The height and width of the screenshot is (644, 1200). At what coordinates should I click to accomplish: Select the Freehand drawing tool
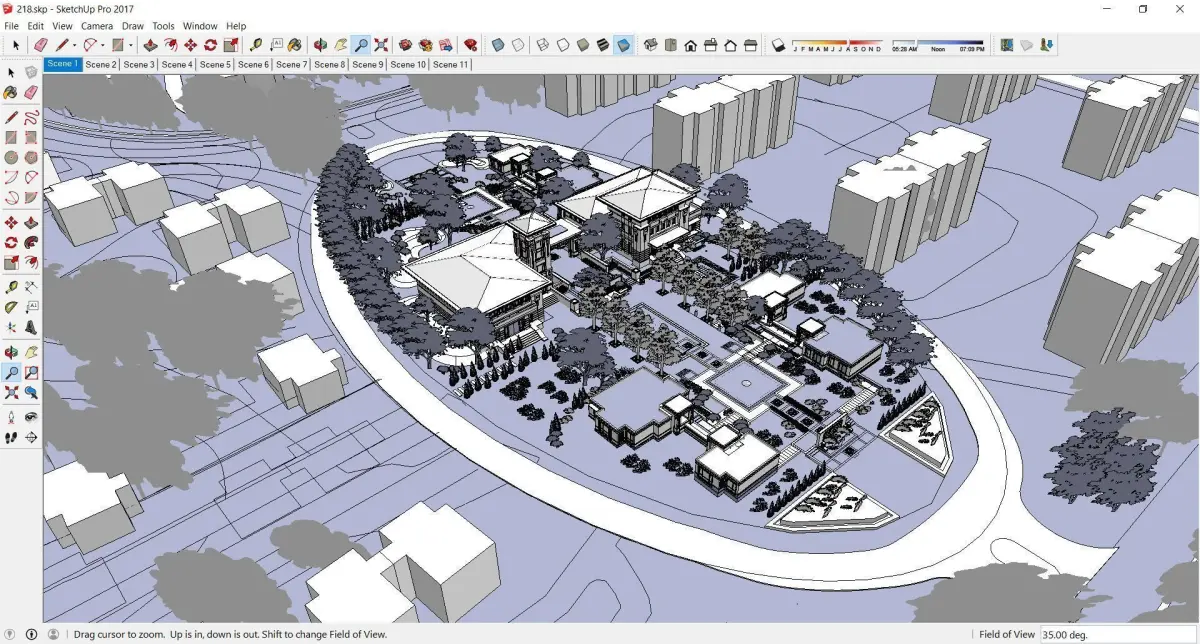click(31, 117)
